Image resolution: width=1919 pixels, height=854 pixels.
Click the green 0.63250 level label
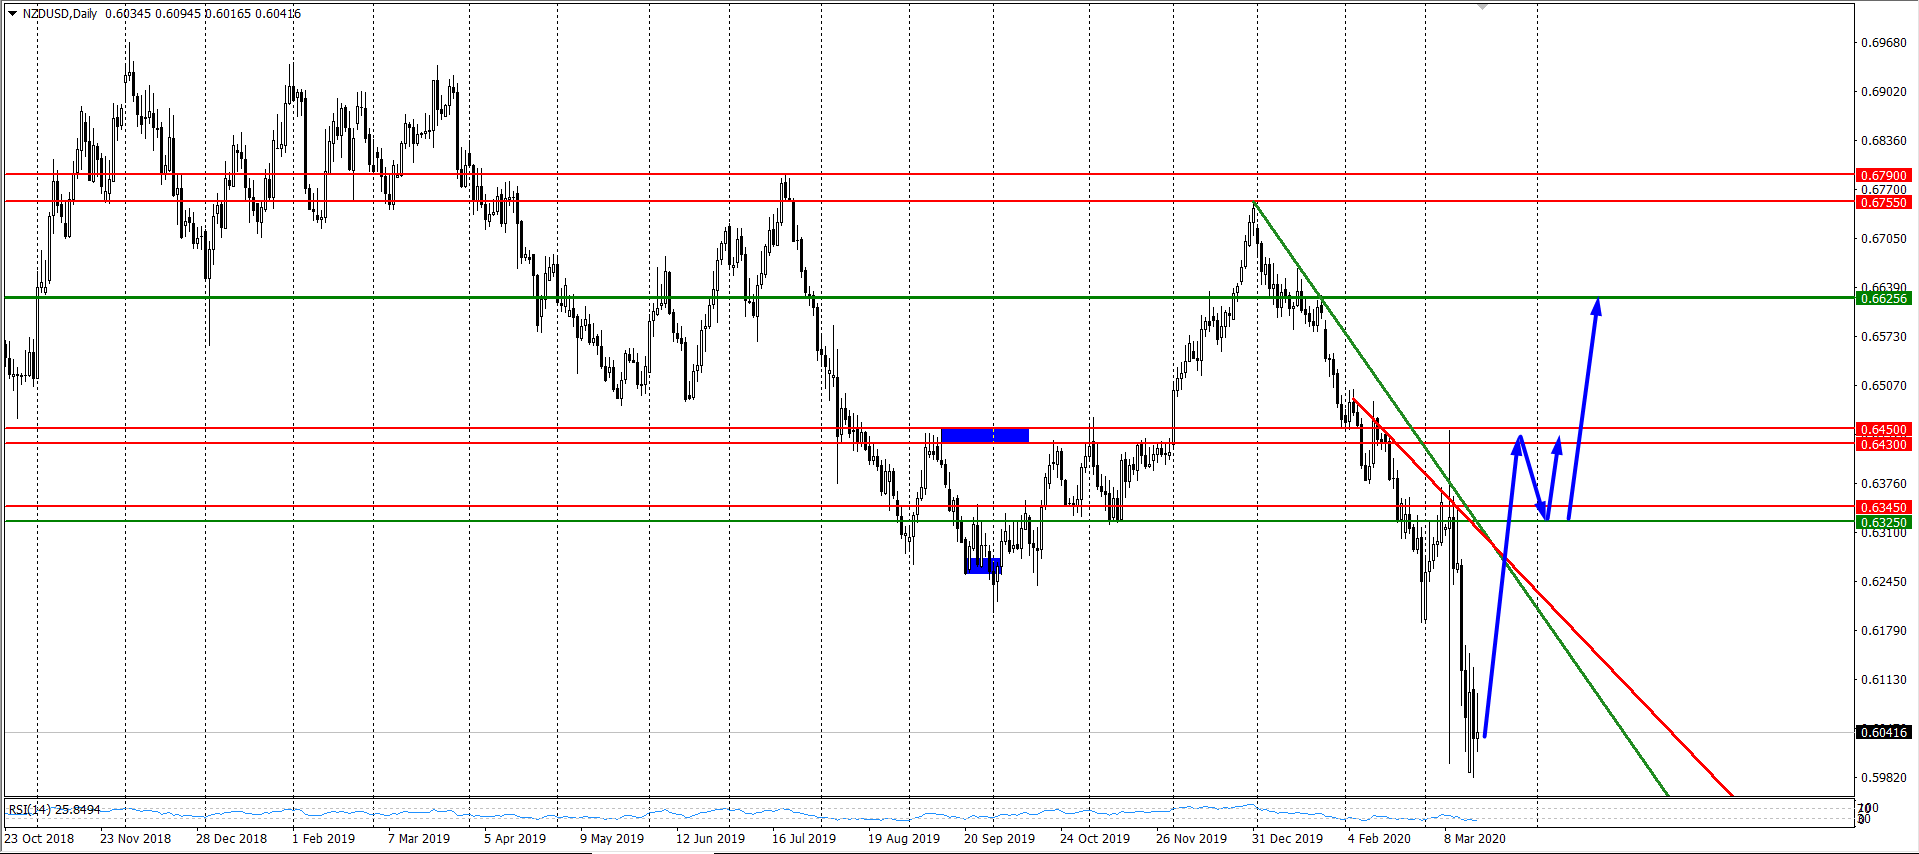[1883, 523]
